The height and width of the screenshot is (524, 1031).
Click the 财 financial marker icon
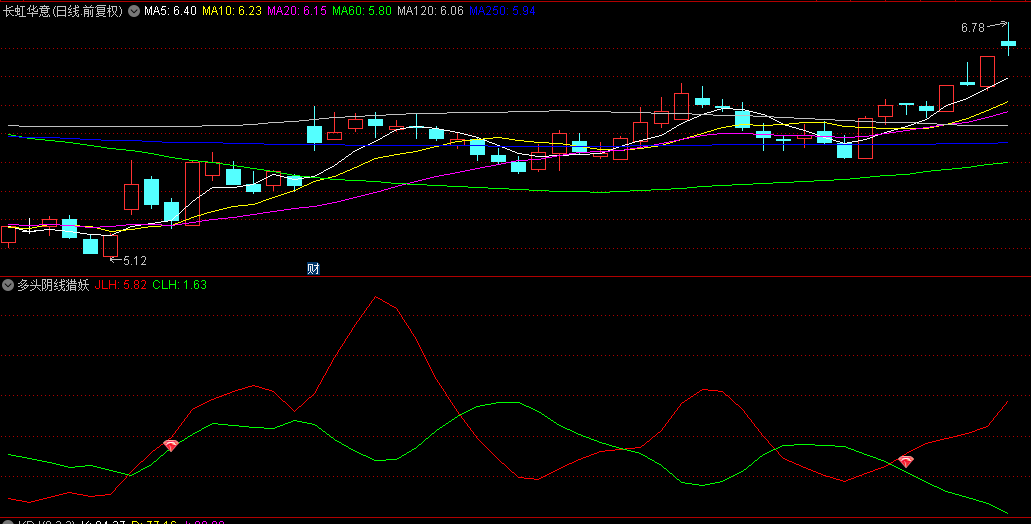click(313, 268)
